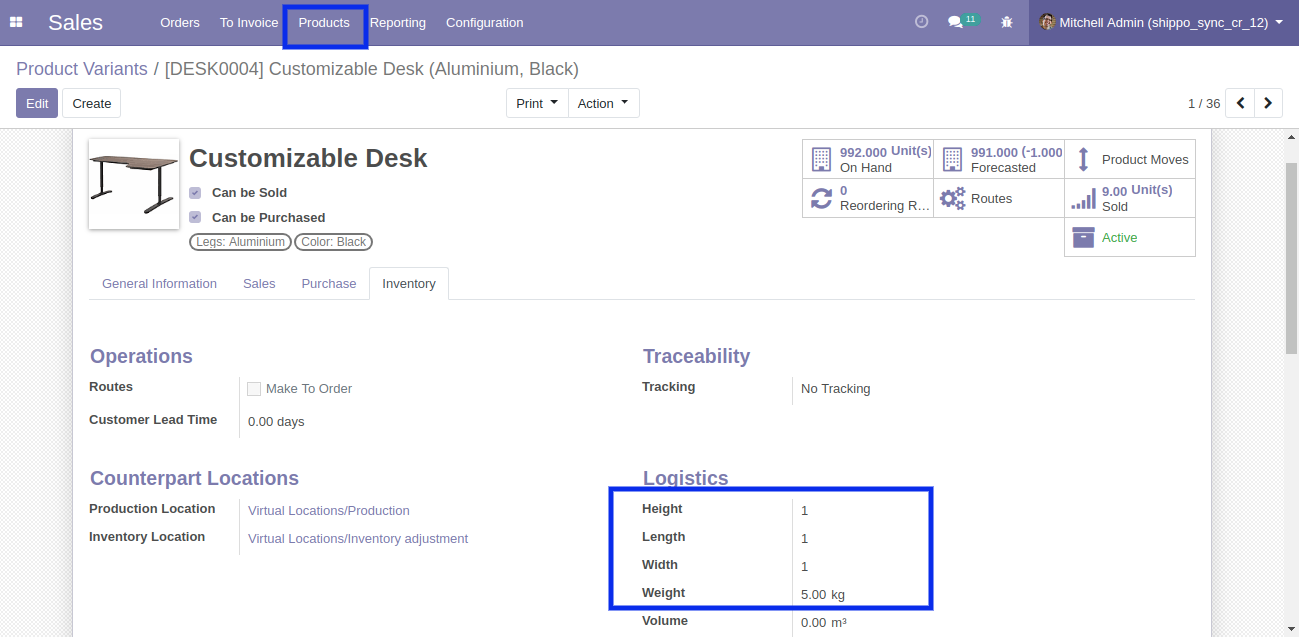Open the apps grid menu icon
This screenshot has height=637, width=1299.
(16, 22)
